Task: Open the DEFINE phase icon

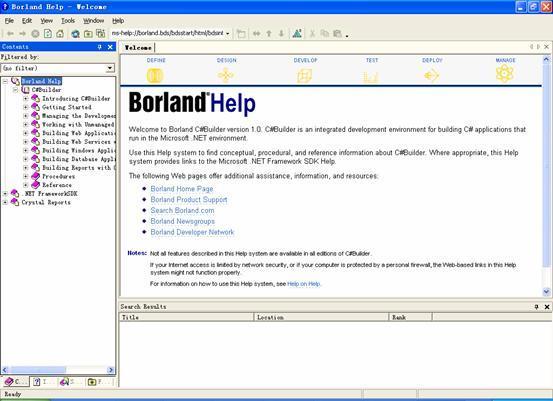Action: (155, 75)
